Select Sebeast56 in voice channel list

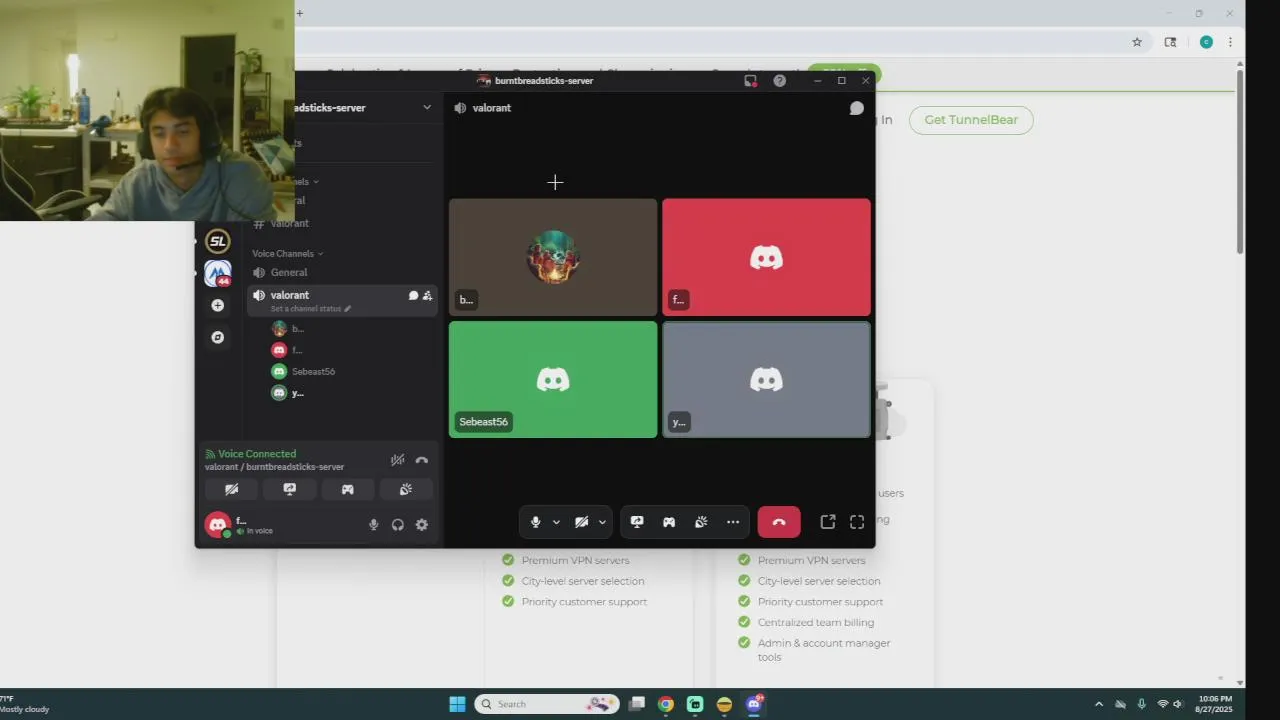[313, 372]
